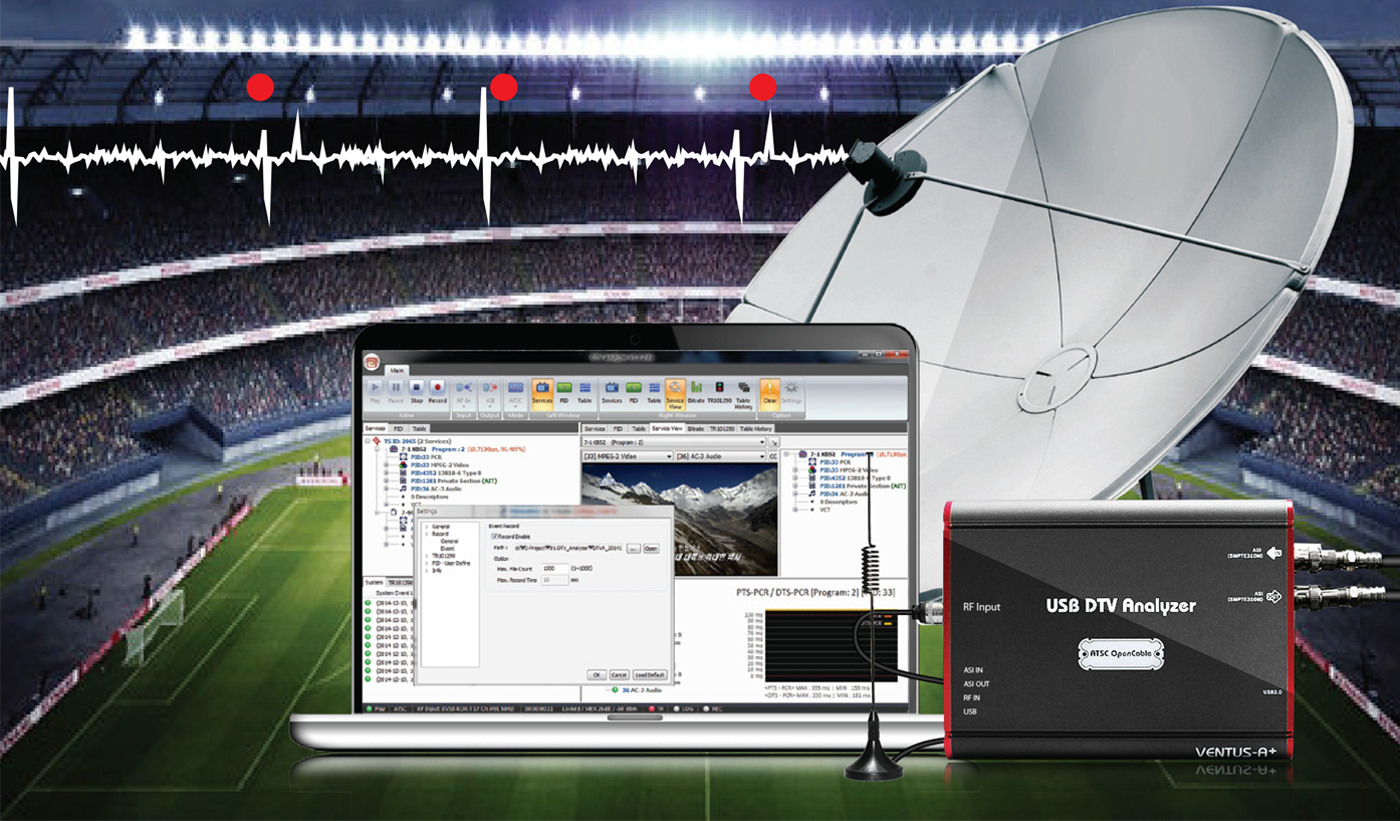Viewport: 1400px width, 821px height.
Task: Click the round application logo button
Action: point(371,362)
